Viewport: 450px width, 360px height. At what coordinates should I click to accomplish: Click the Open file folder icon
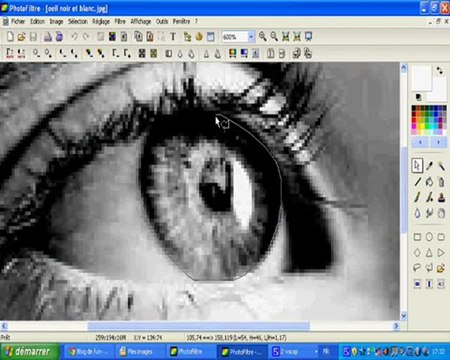(x=21, y=36)
